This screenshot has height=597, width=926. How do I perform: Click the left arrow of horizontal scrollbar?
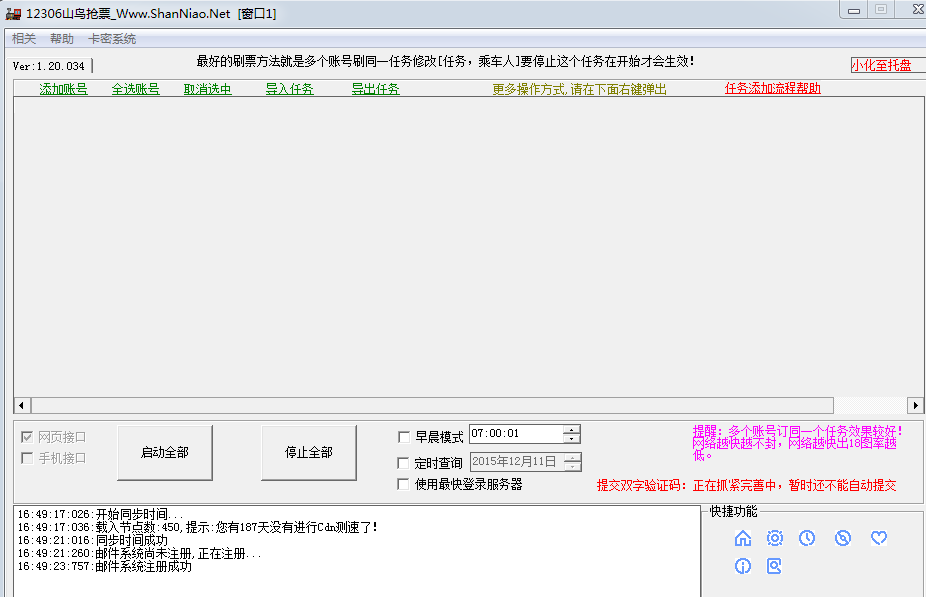[22, 405]
